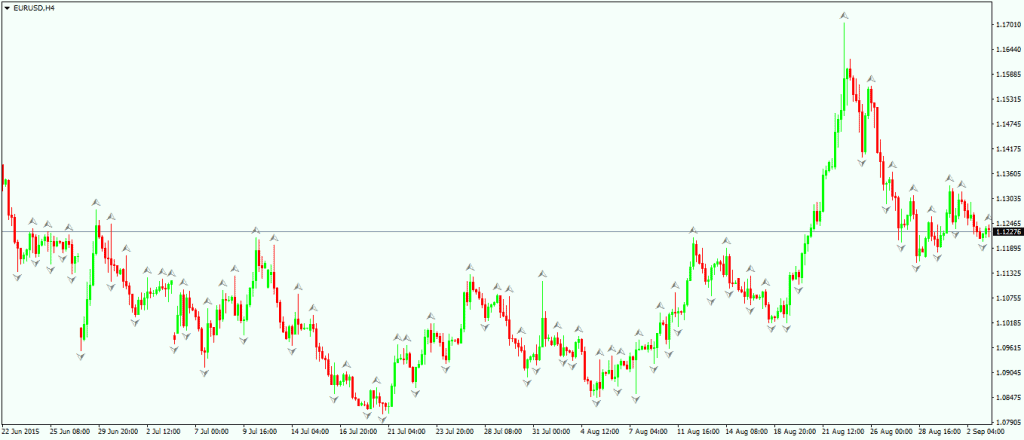Click the 2 Jul 12:00 time label
The width and height of the screenshot is (1024, 440).
click(x=165, y=432)
